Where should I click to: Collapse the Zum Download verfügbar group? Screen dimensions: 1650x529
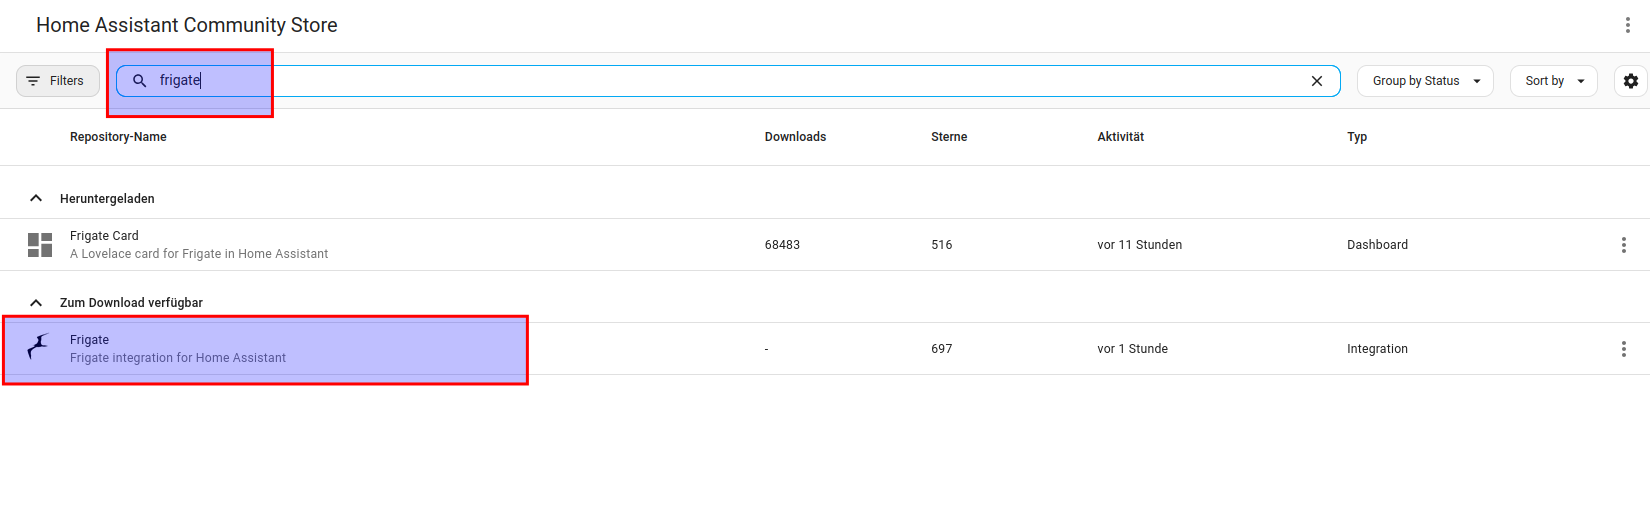click(36, 302)
